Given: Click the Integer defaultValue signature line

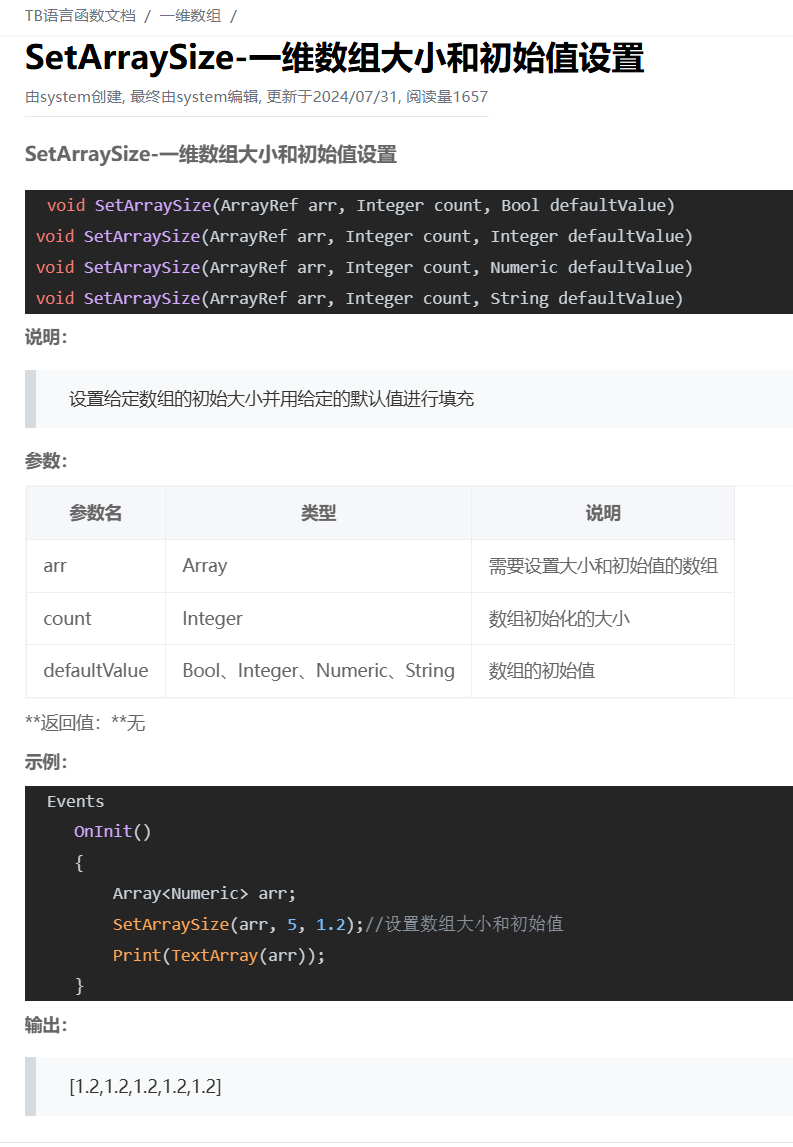Looking at the screenshot, I should click(364, 236).
